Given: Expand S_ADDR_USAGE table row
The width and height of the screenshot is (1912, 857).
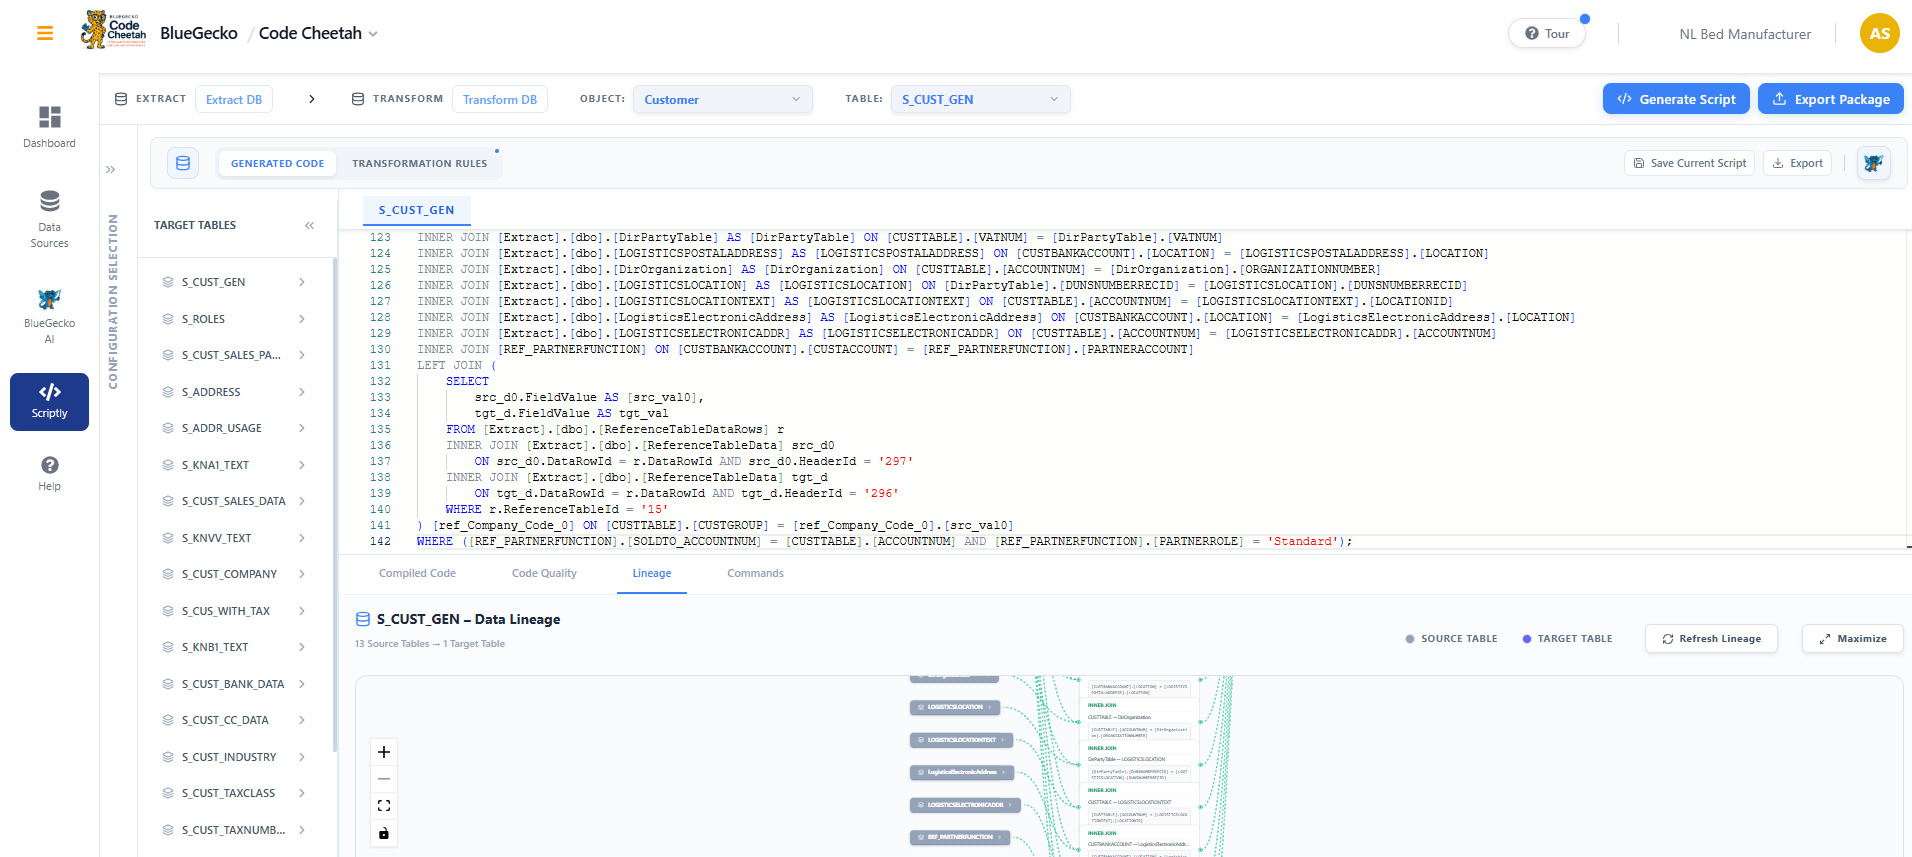Looking at the screenshot, I should [302, 428].
